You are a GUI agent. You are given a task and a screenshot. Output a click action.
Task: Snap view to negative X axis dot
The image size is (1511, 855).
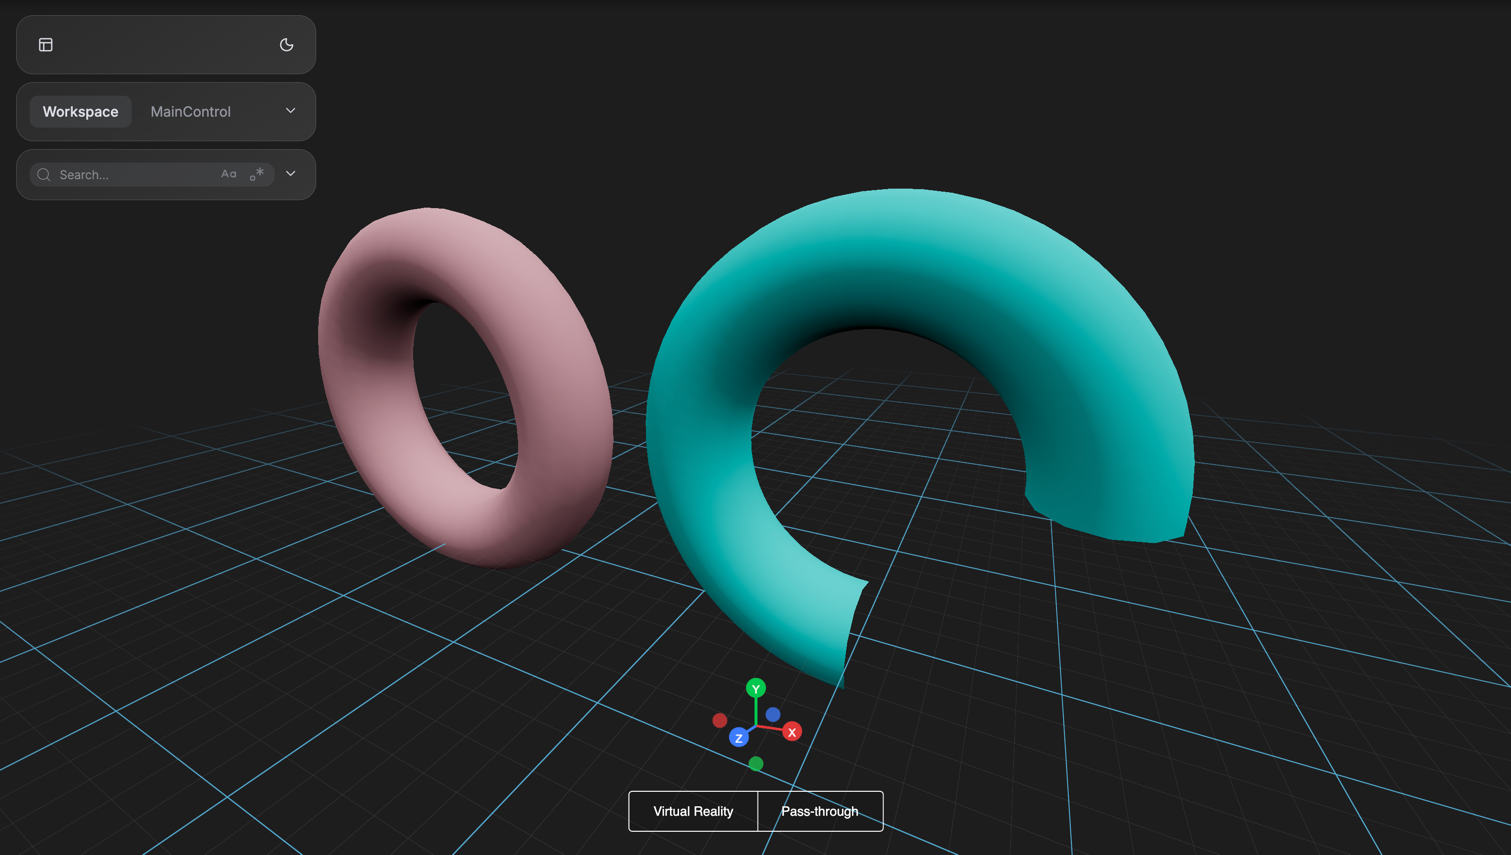coord(720,720)
